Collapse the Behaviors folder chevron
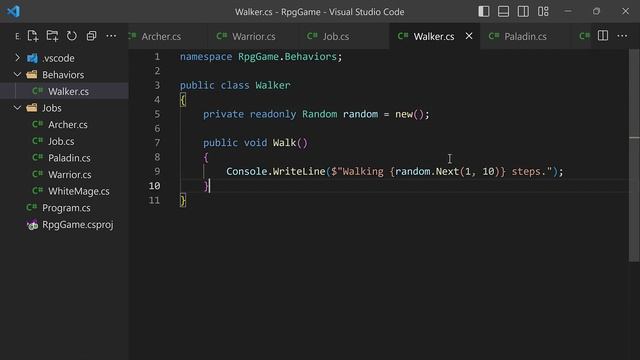Image resolution: width=640 pixels, height=360 pixels. [17, 74]
